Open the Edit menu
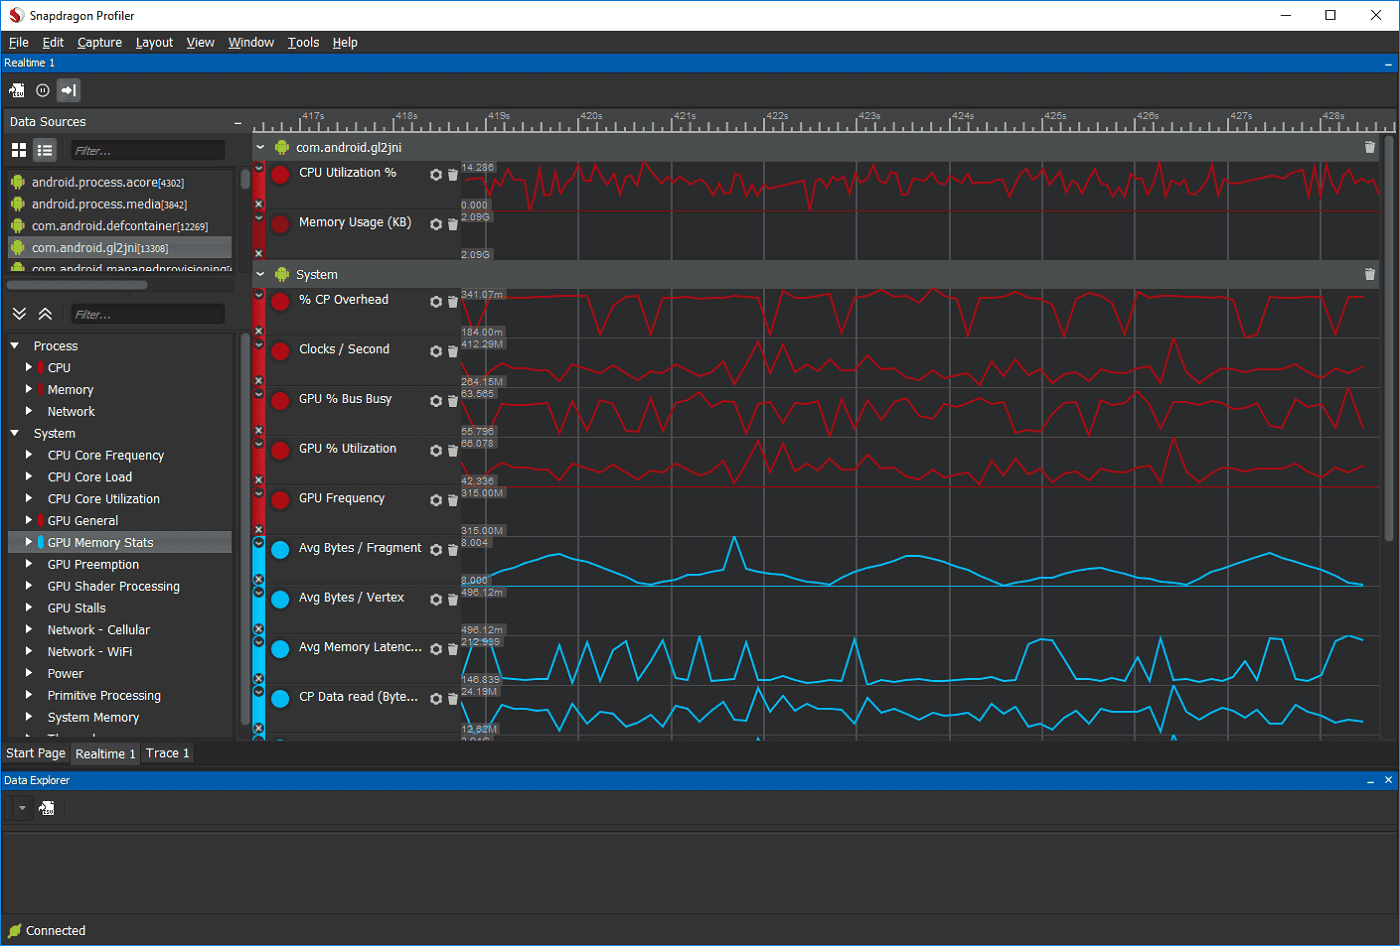The image size is (1400, 946). point(53,42)
